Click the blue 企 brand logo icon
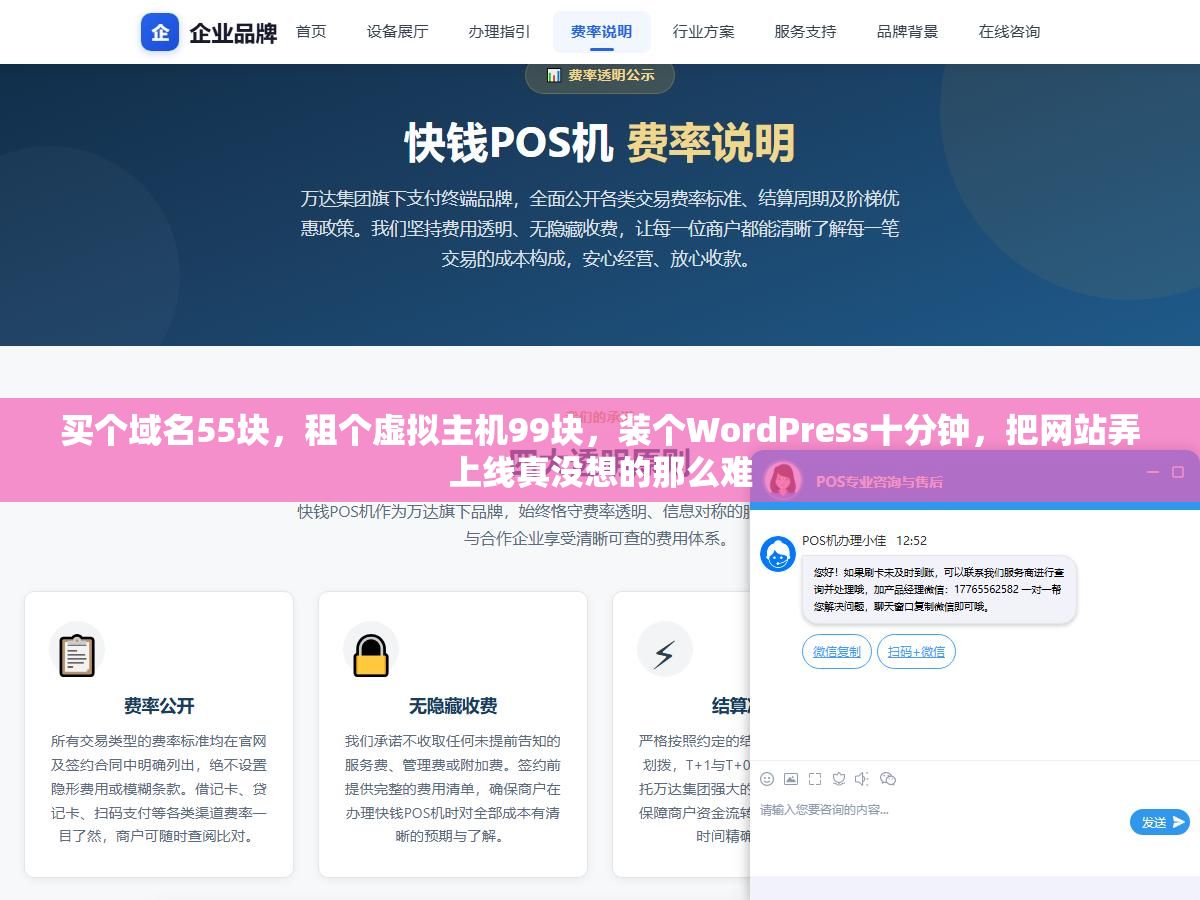1200x900 pixels. pyautogui.click(x=160, y=32)
